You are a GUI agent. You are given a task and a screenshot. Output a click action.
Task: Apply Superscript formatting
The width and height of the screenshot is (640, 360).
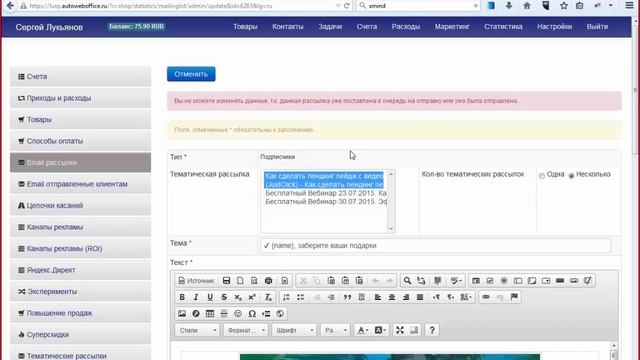(252, 297)
